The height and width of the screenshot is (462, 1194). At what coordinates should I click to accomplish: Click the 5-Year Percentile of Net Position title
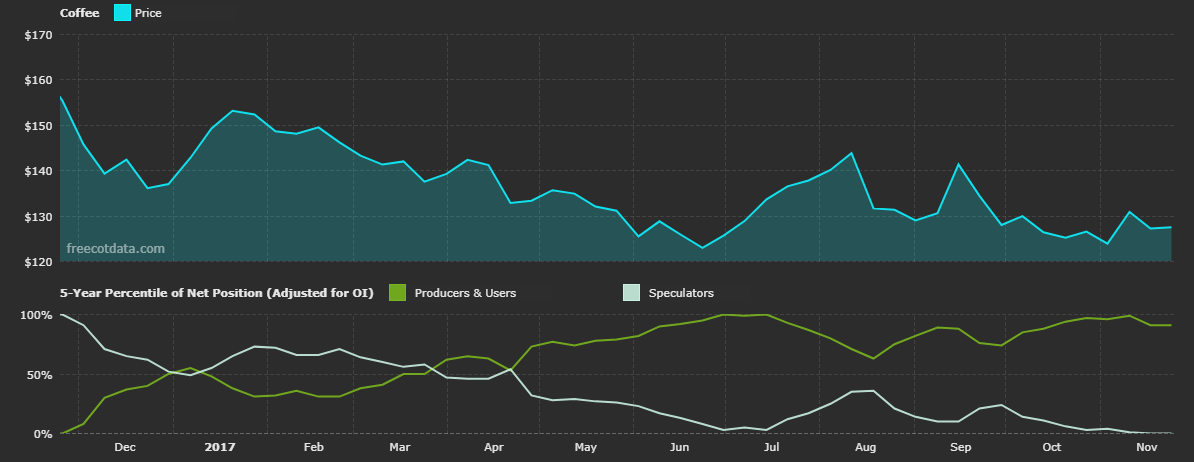pos(217,293)
